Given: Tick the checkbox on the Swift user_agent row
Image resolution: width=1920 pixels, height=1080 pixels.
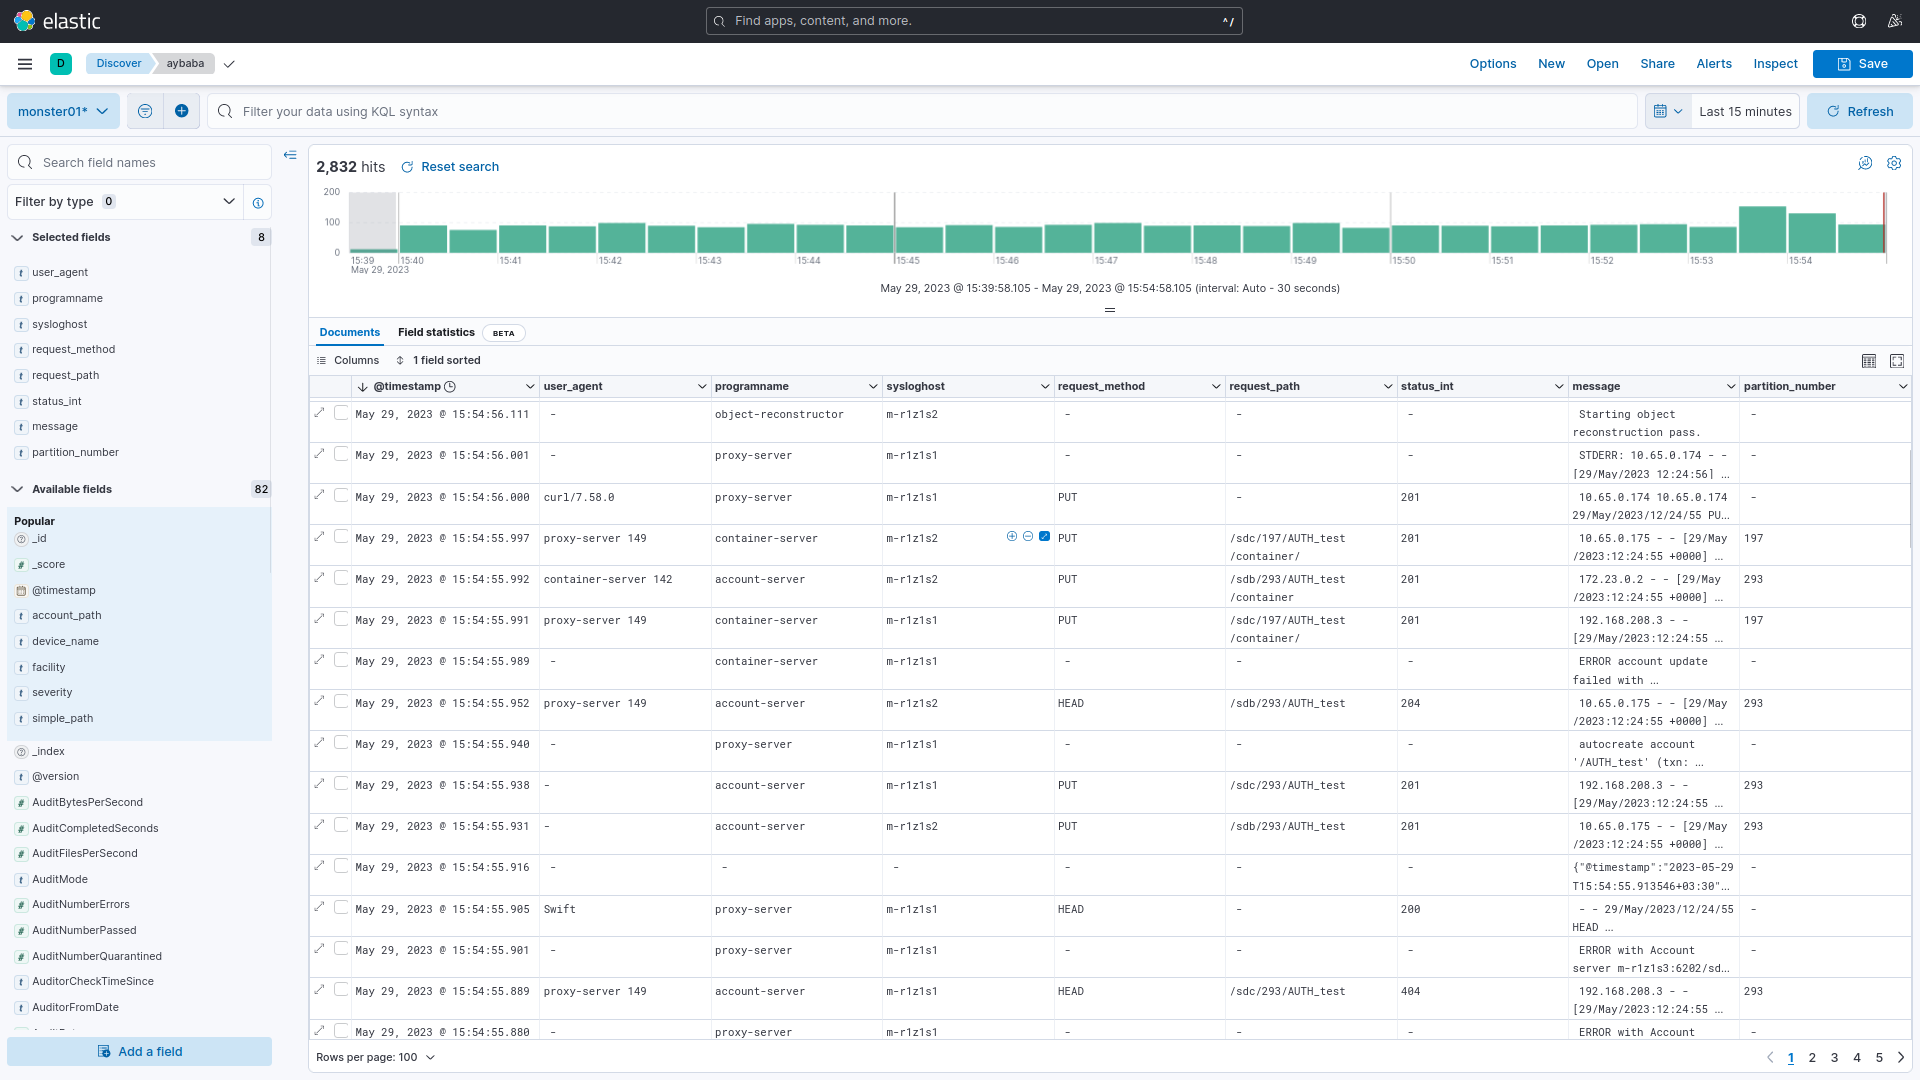Looking at the screenshot, I should click(x=341, y=908).
